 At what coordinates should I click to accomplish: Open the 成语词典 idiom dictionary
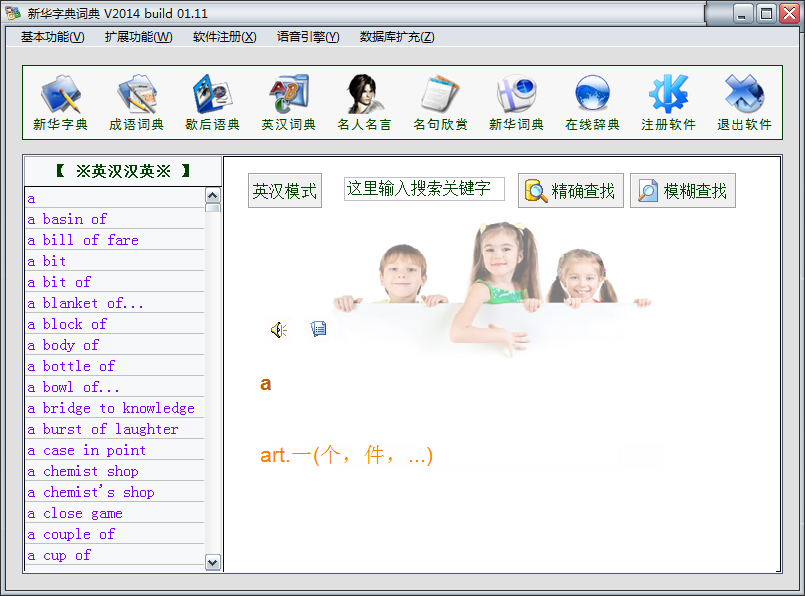[x=137, y=102]
